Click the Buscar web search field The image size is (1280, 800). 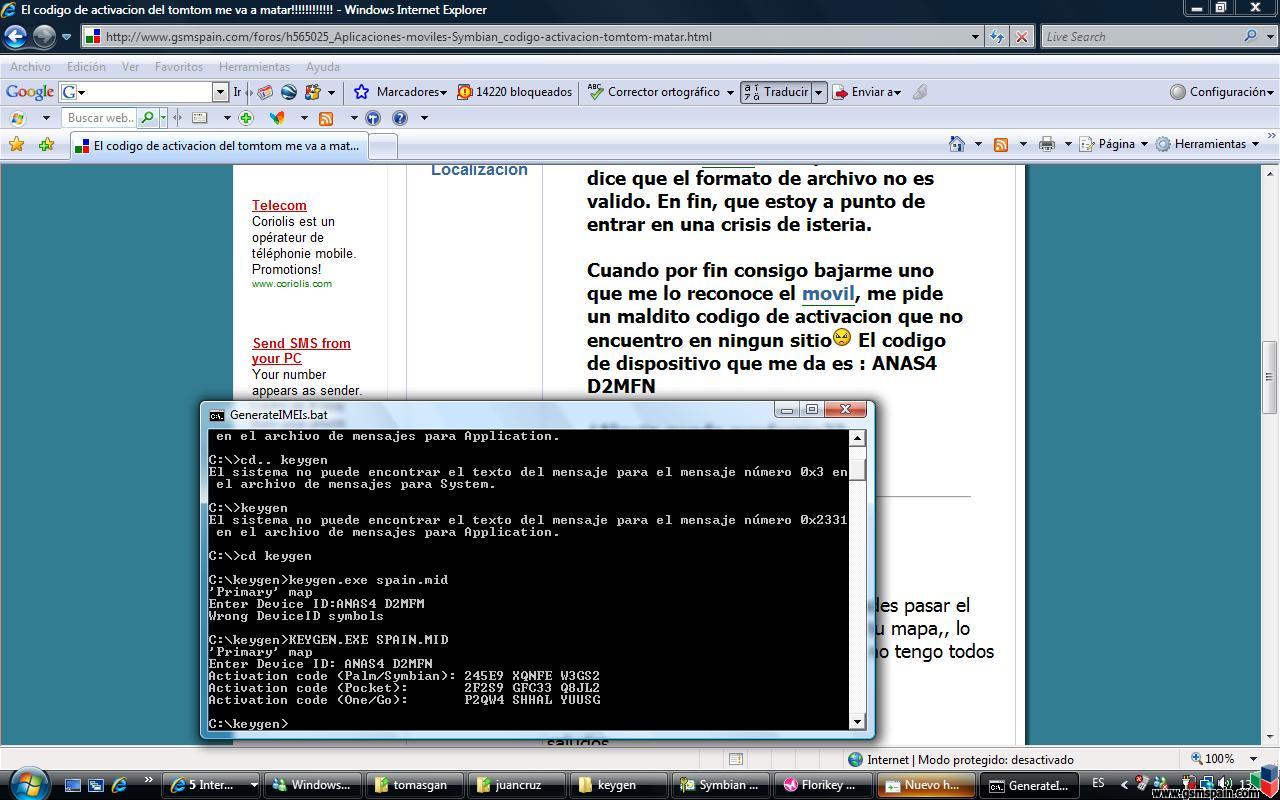pos(100,118)
